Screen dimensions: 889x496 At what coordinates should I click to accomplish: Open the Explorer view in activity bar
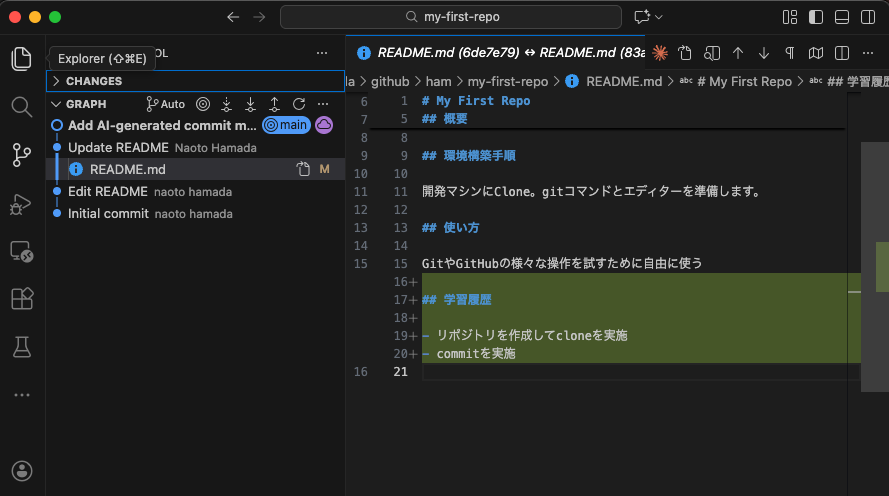click(x=22, y=59)
